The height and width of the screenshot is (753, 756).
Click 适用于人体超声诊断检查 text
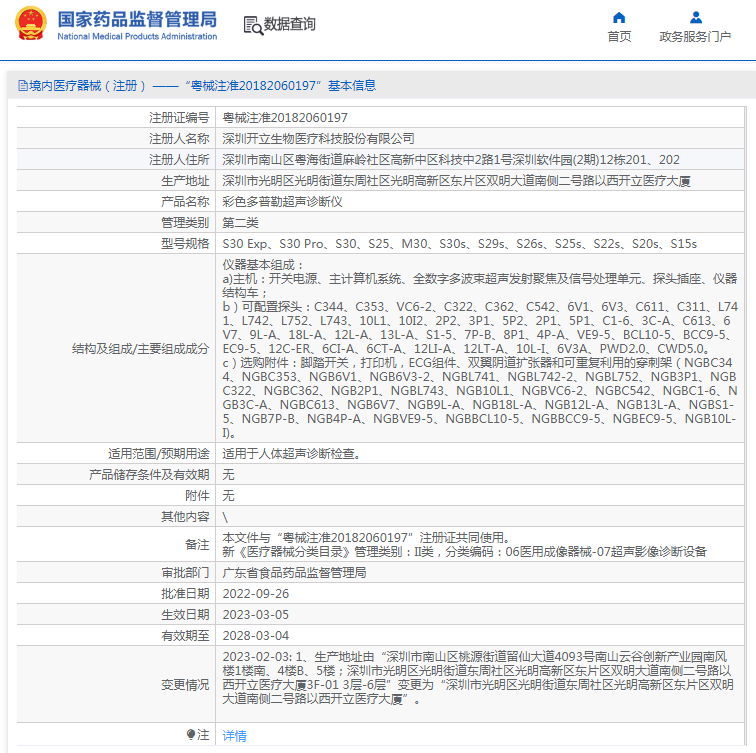[291, 454]
